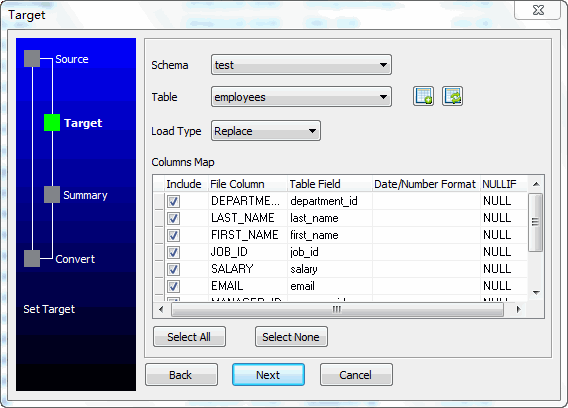
Task: Click the row selector beside DEPARTME...
Action: [159, 201]
